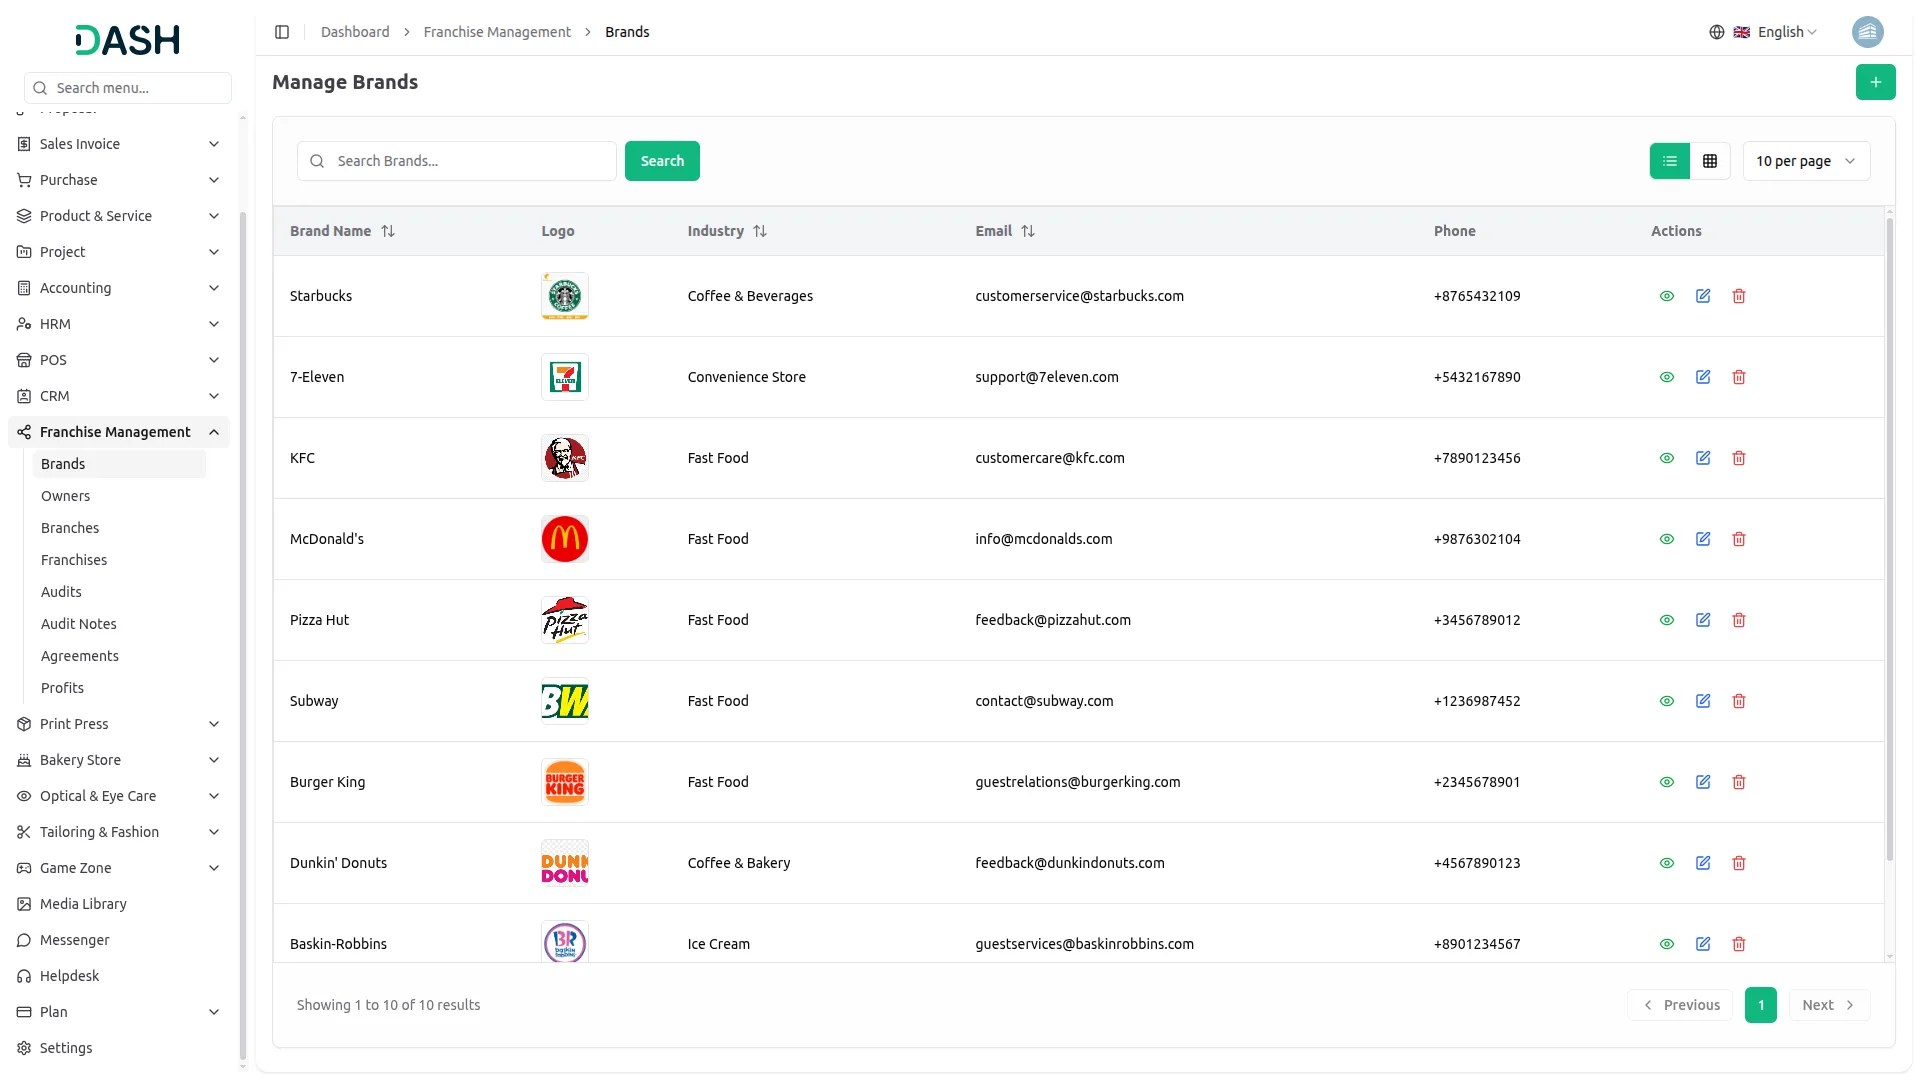Click the green plus add brand button
Viewport: 1920px width, 1080px height.
[1875, 82]
